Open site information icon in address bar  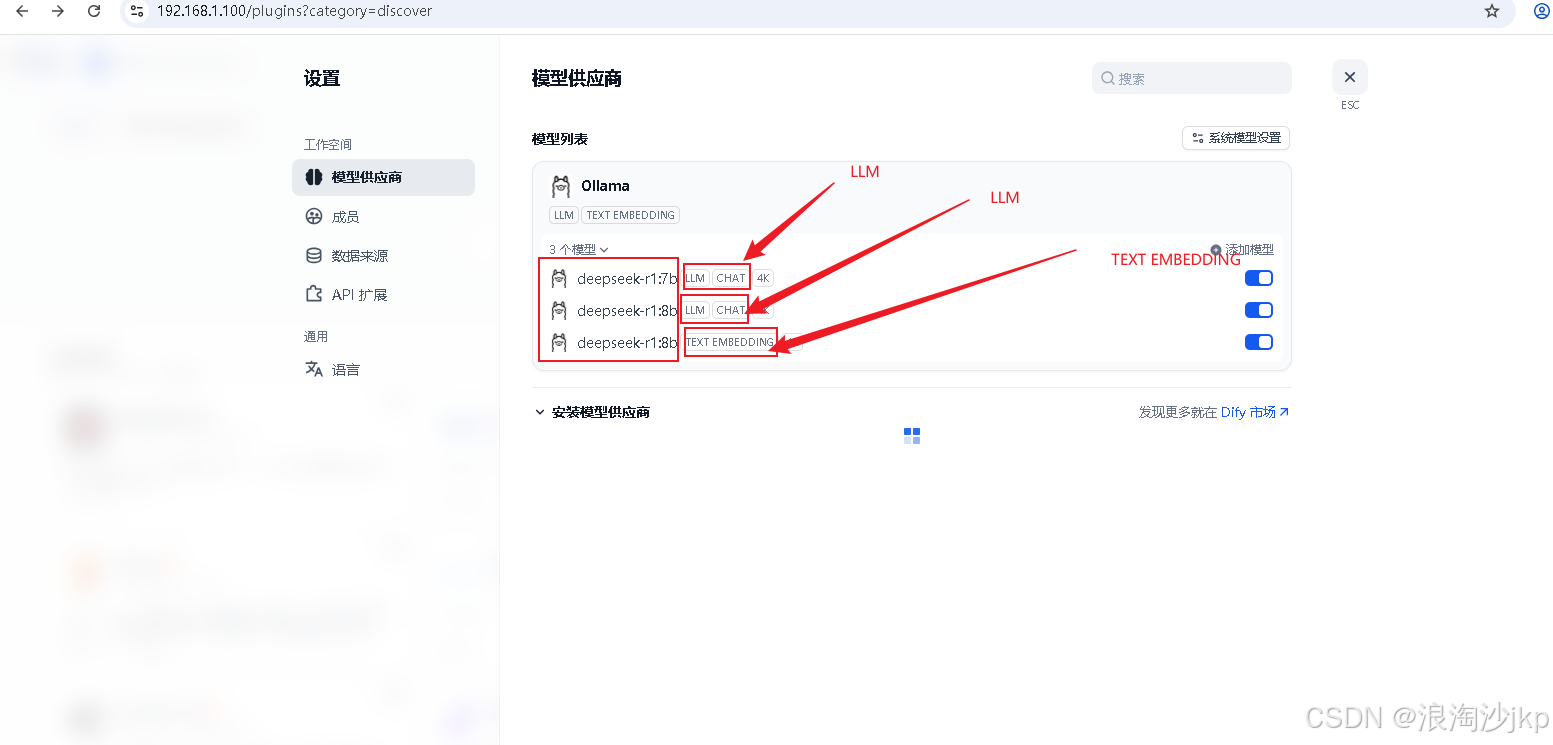pos(138,11)
